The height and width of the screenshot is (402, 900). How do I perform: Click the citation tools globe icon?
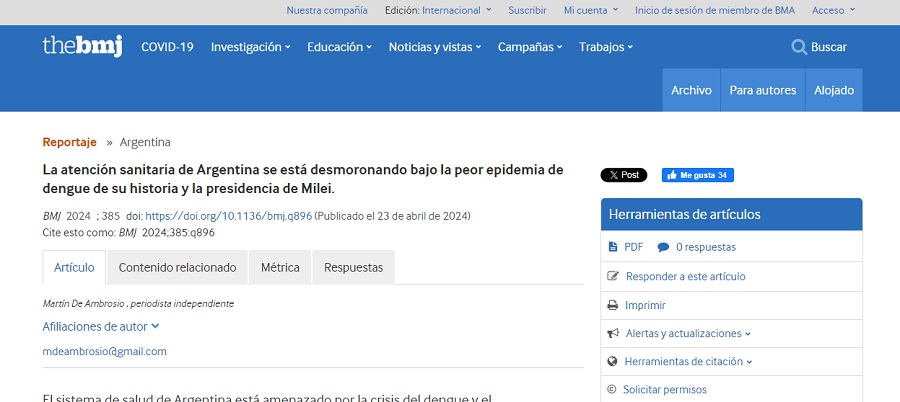point(613,361)
